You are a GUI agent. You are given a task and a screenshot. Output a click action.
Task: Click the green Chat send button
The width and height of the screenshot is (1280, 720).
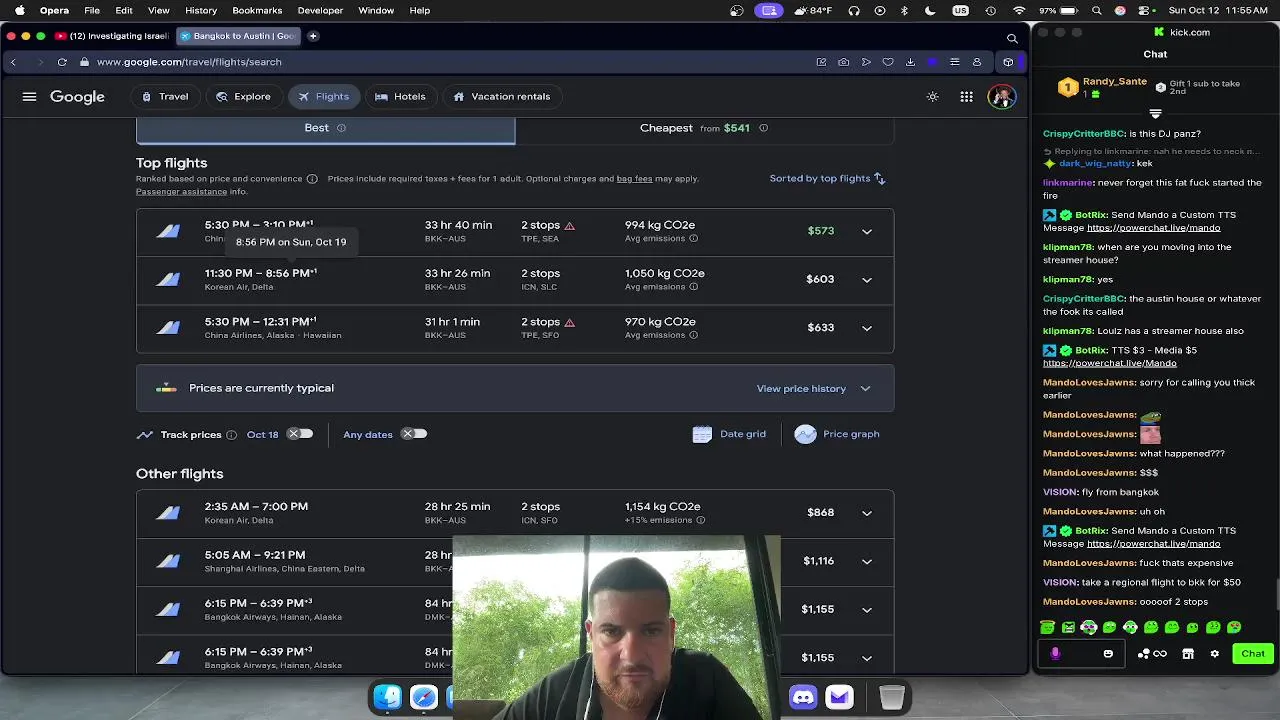click(x=1253, y=654)
